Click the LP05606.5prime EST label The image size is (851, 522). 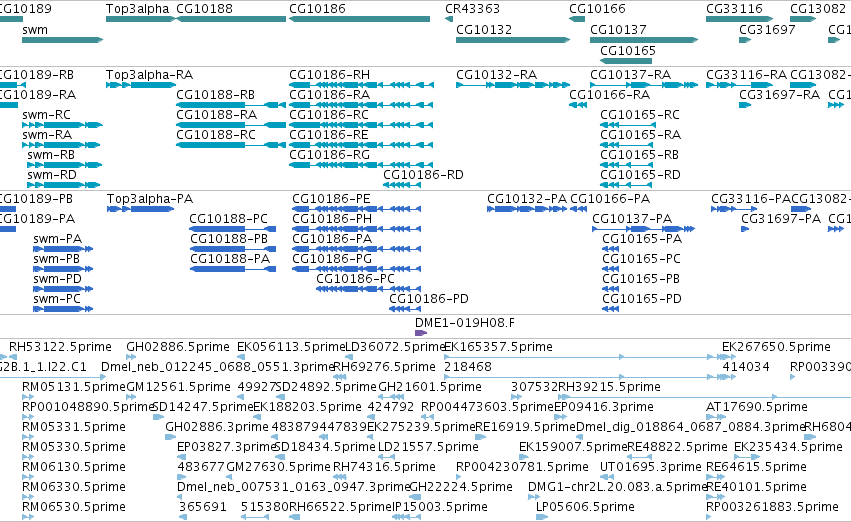point(585,507)
